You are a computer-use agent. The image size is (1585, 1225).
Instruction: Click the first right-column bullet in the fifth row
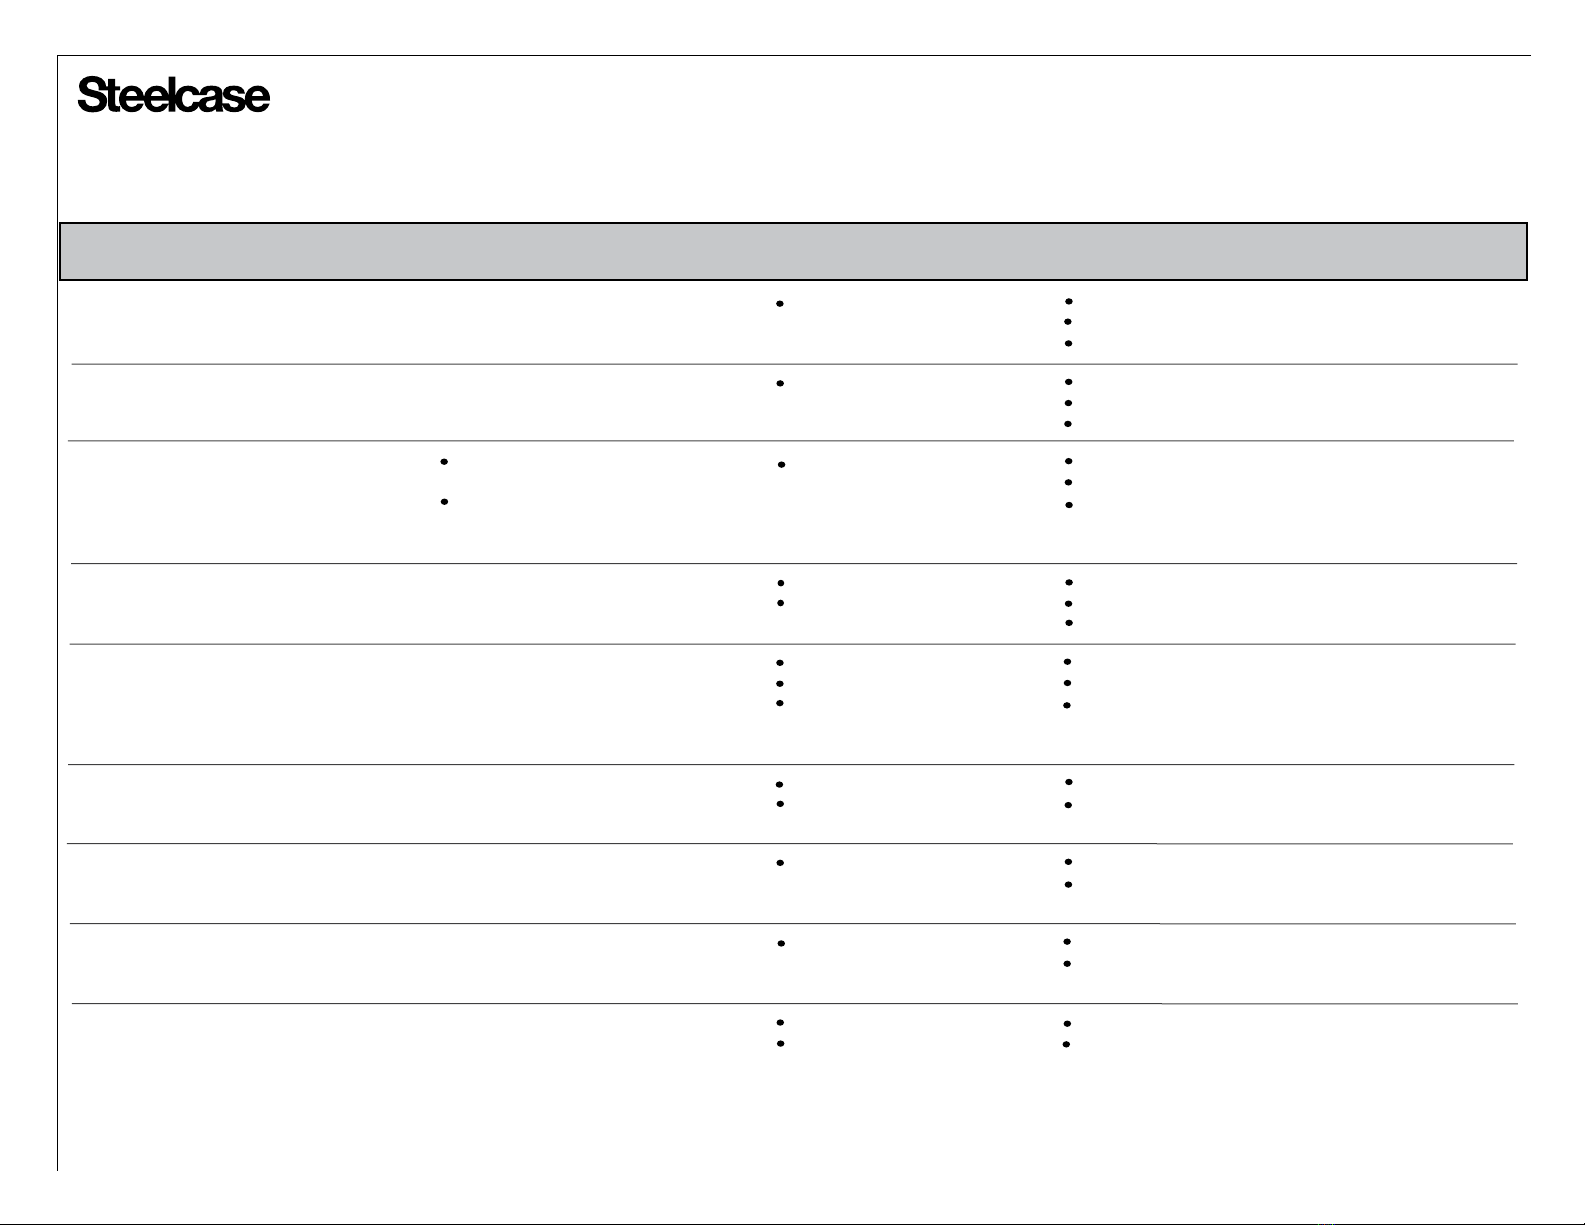(1068, 662)
